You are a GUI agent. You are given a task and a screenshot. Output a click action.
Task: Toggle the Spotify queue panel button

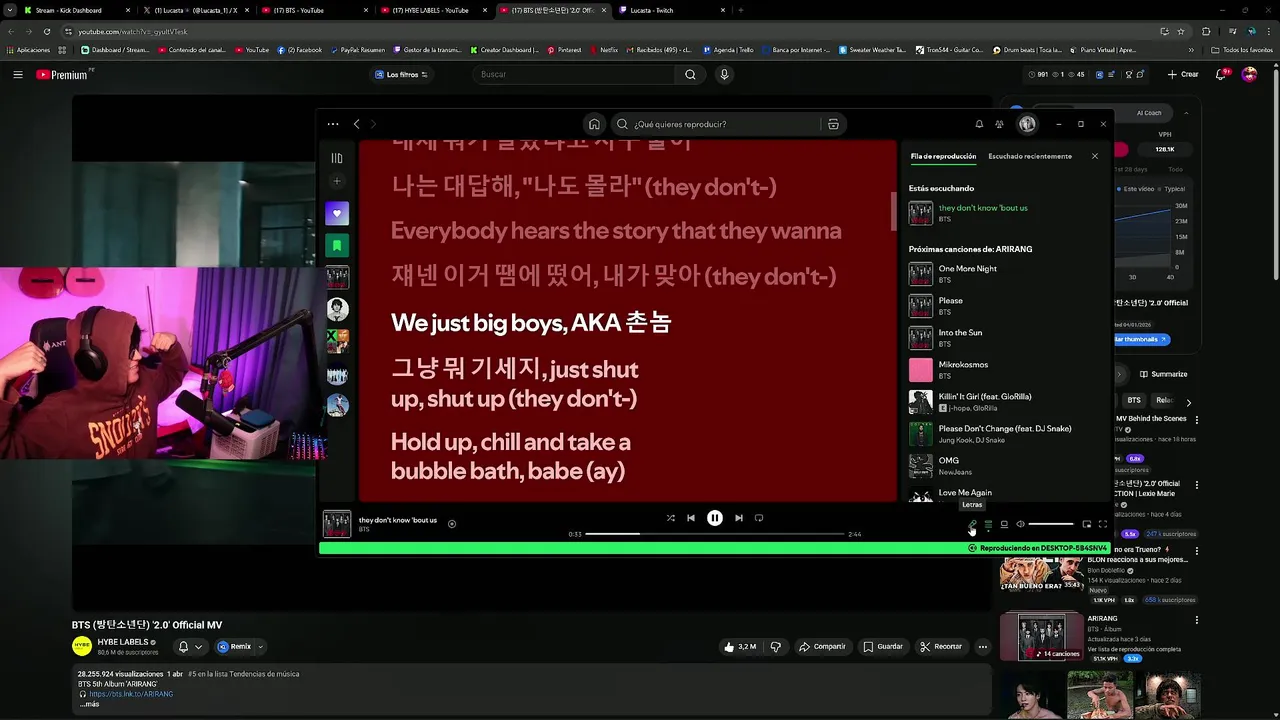click(x=988, y=524)
